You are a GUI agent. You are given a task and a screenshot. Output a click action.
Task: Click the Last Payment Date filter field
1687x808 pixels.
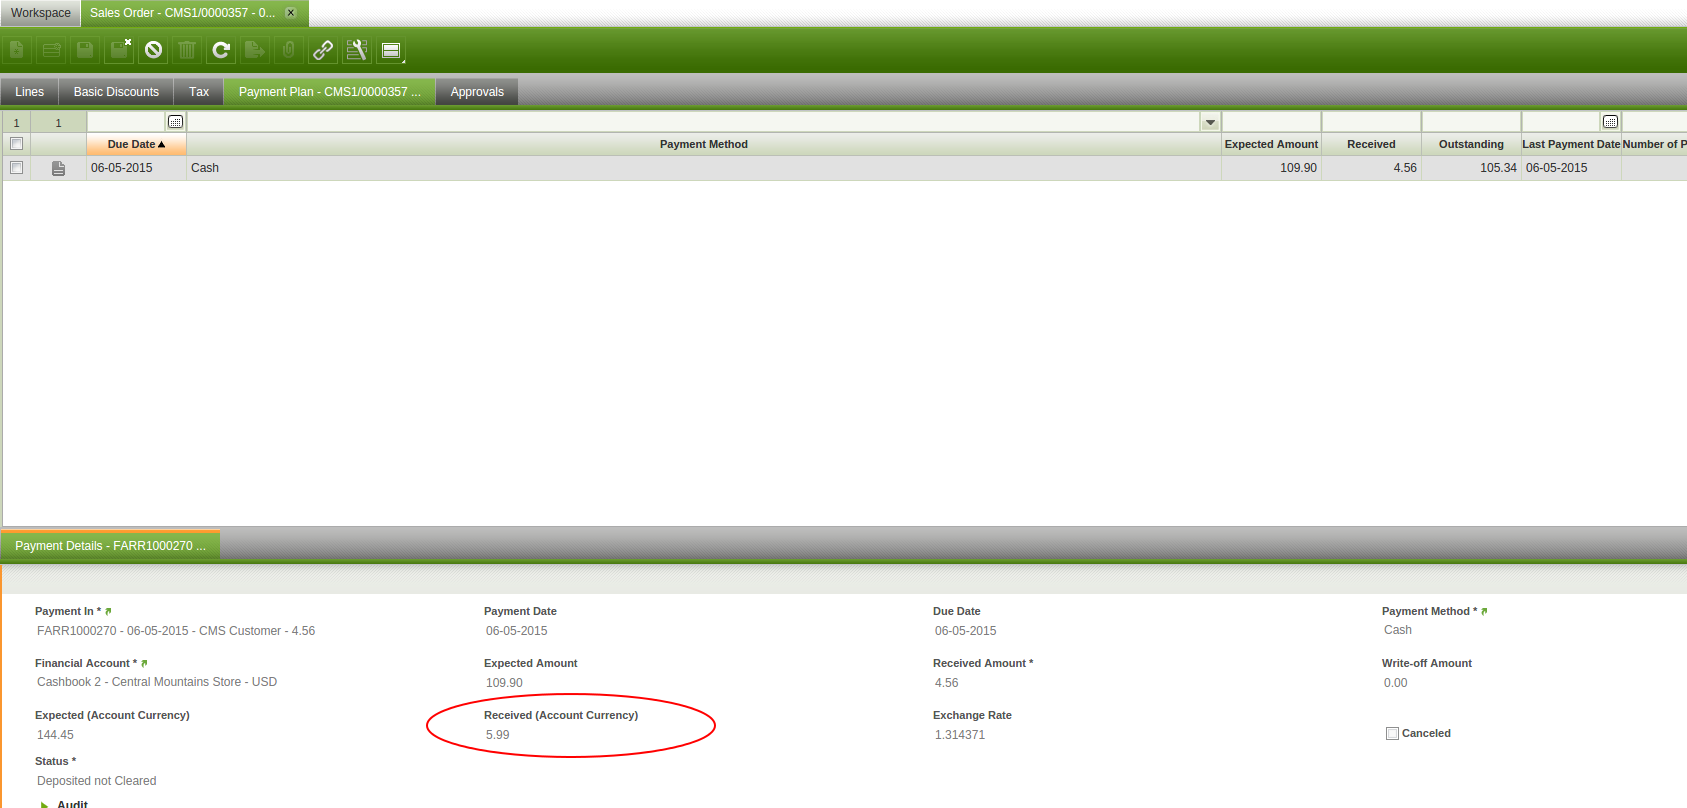pyautogui.click(x=1561, y=122)
